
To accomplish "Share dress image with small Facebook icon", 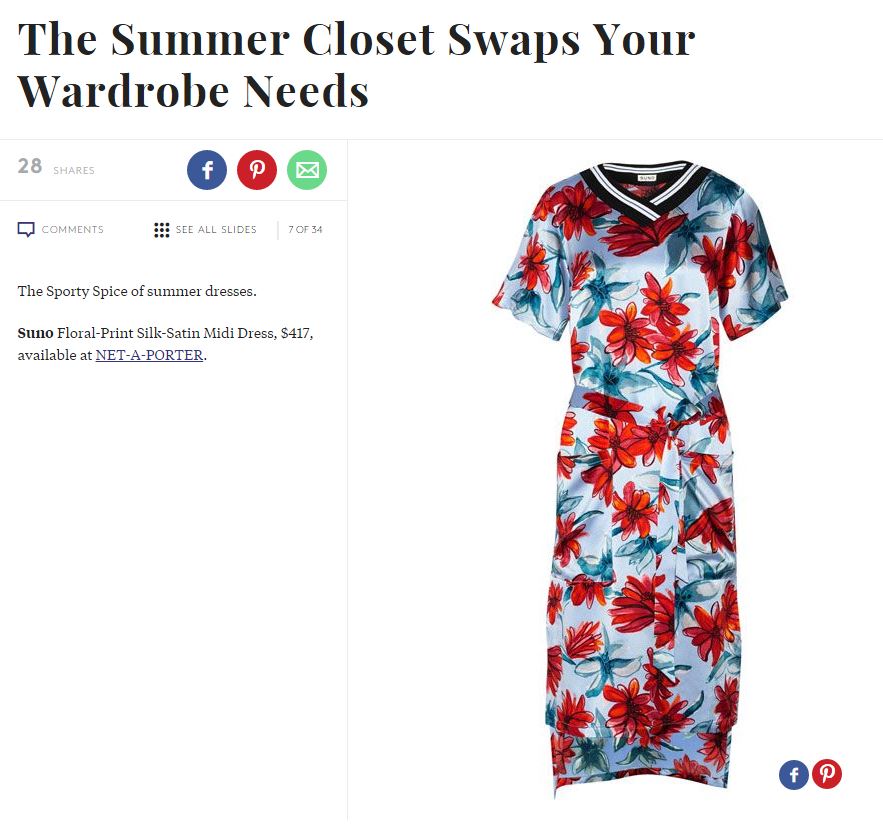I will (x=794, y=774).
